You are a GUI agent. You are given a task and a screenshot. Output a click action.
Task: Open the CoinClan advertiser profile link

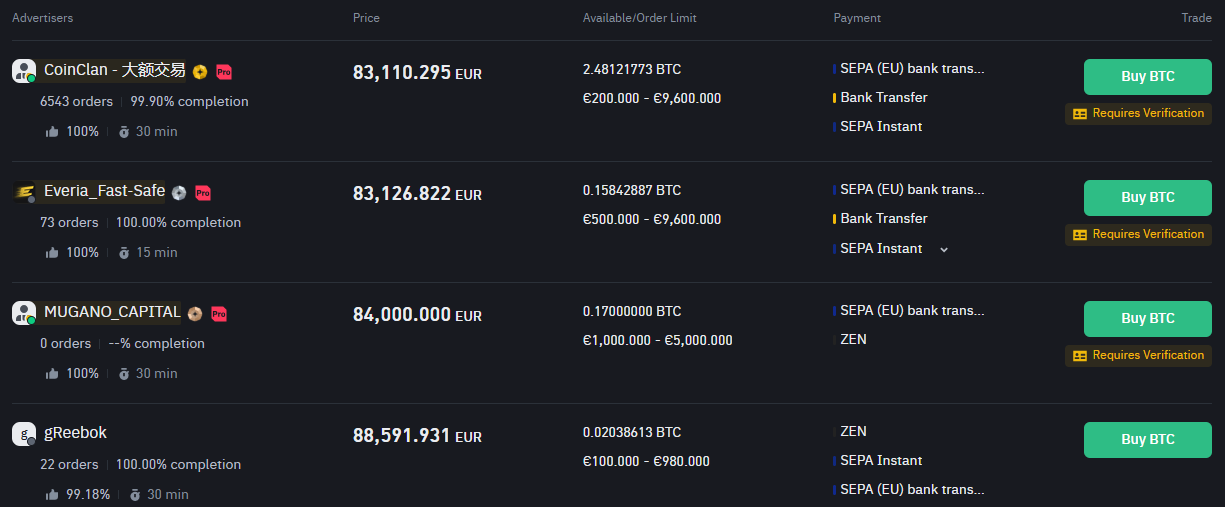115,70
